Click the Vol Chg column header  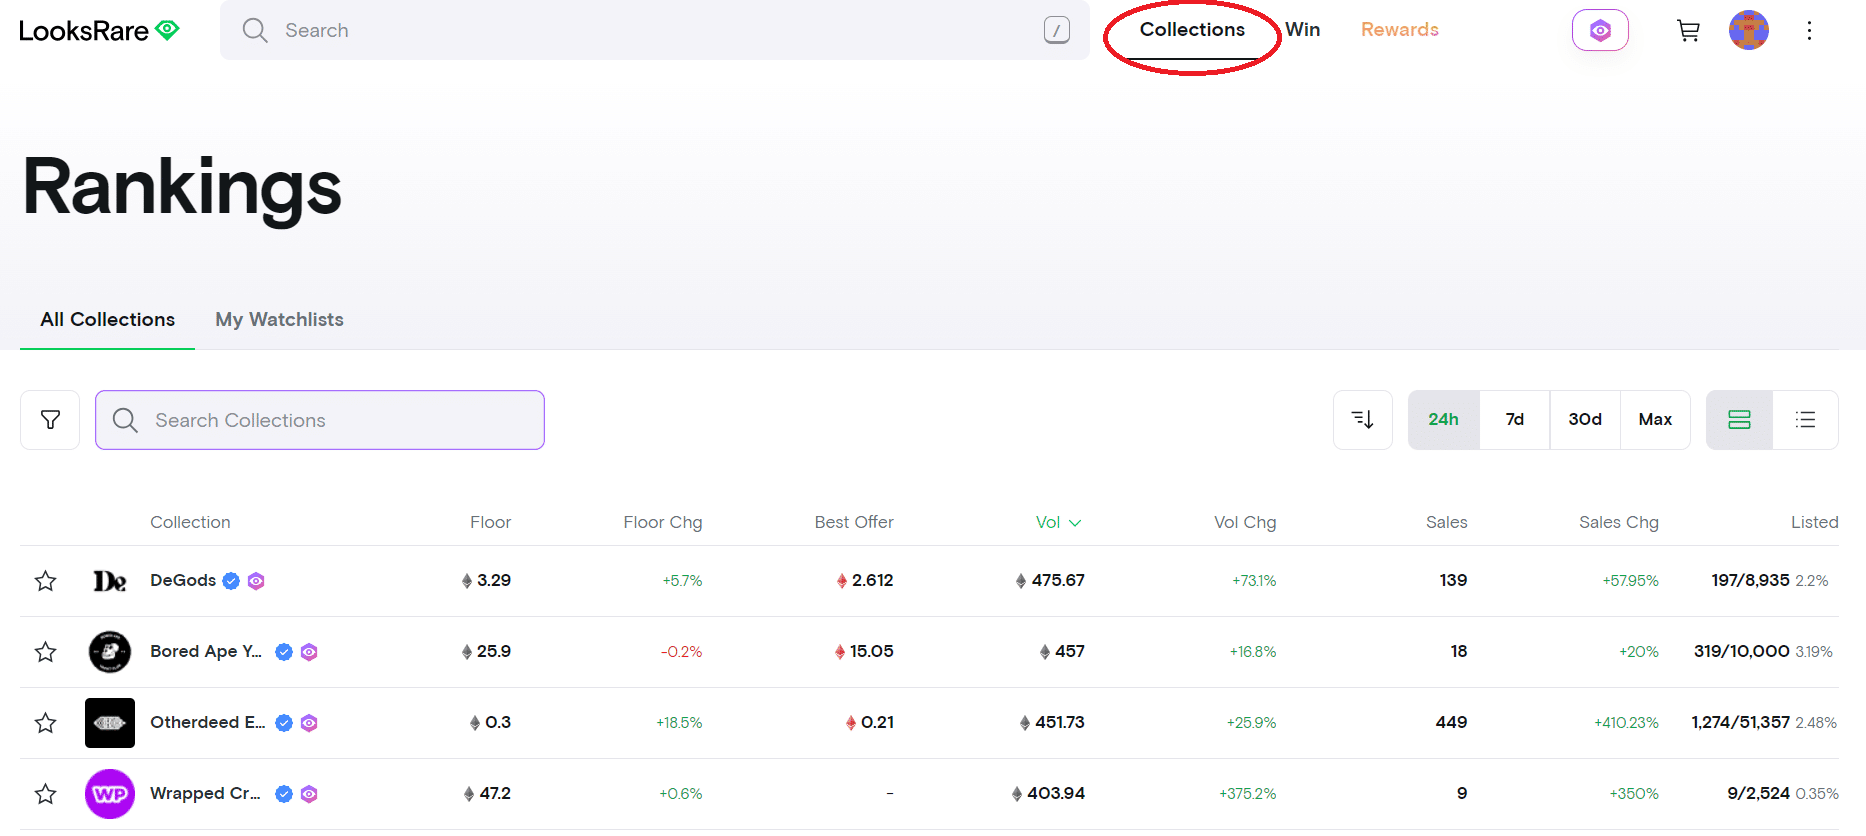tap(1245, 522)
